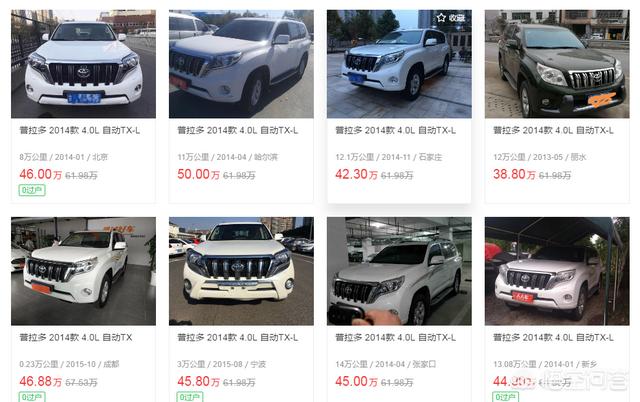Open the Xinxiang Prado photo under canopy

click(557, 271)
